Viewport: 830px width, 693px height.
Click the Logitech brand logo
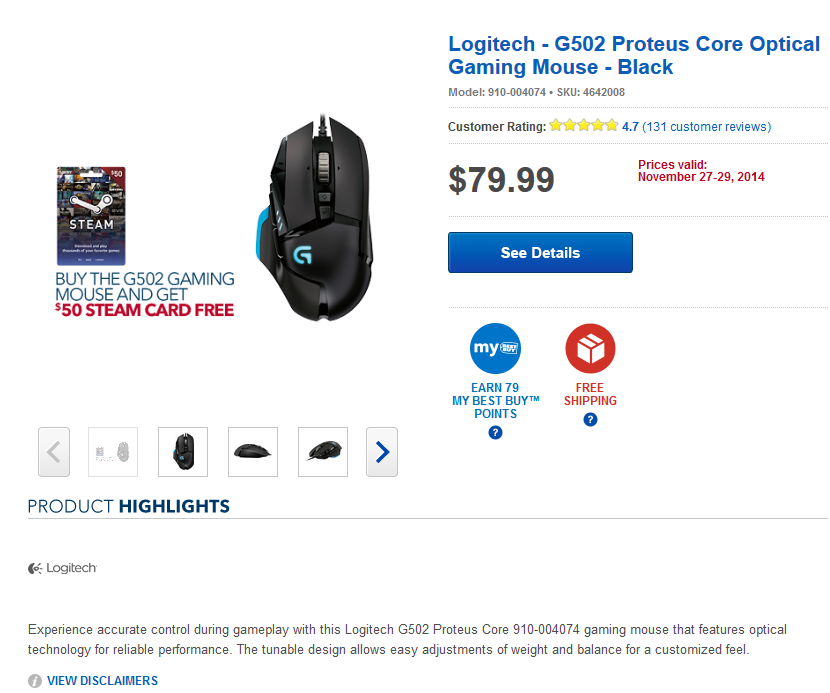62,568
